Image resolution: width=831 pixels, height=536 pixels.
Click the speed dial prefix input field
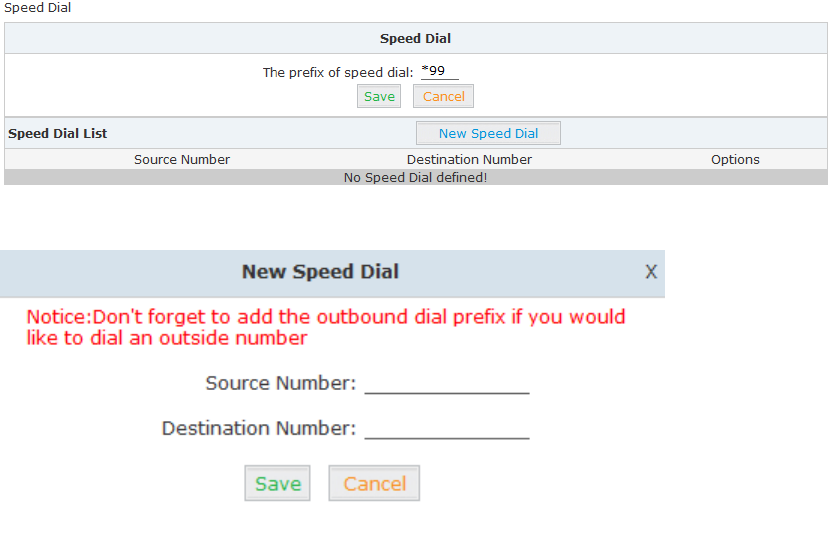439,72
